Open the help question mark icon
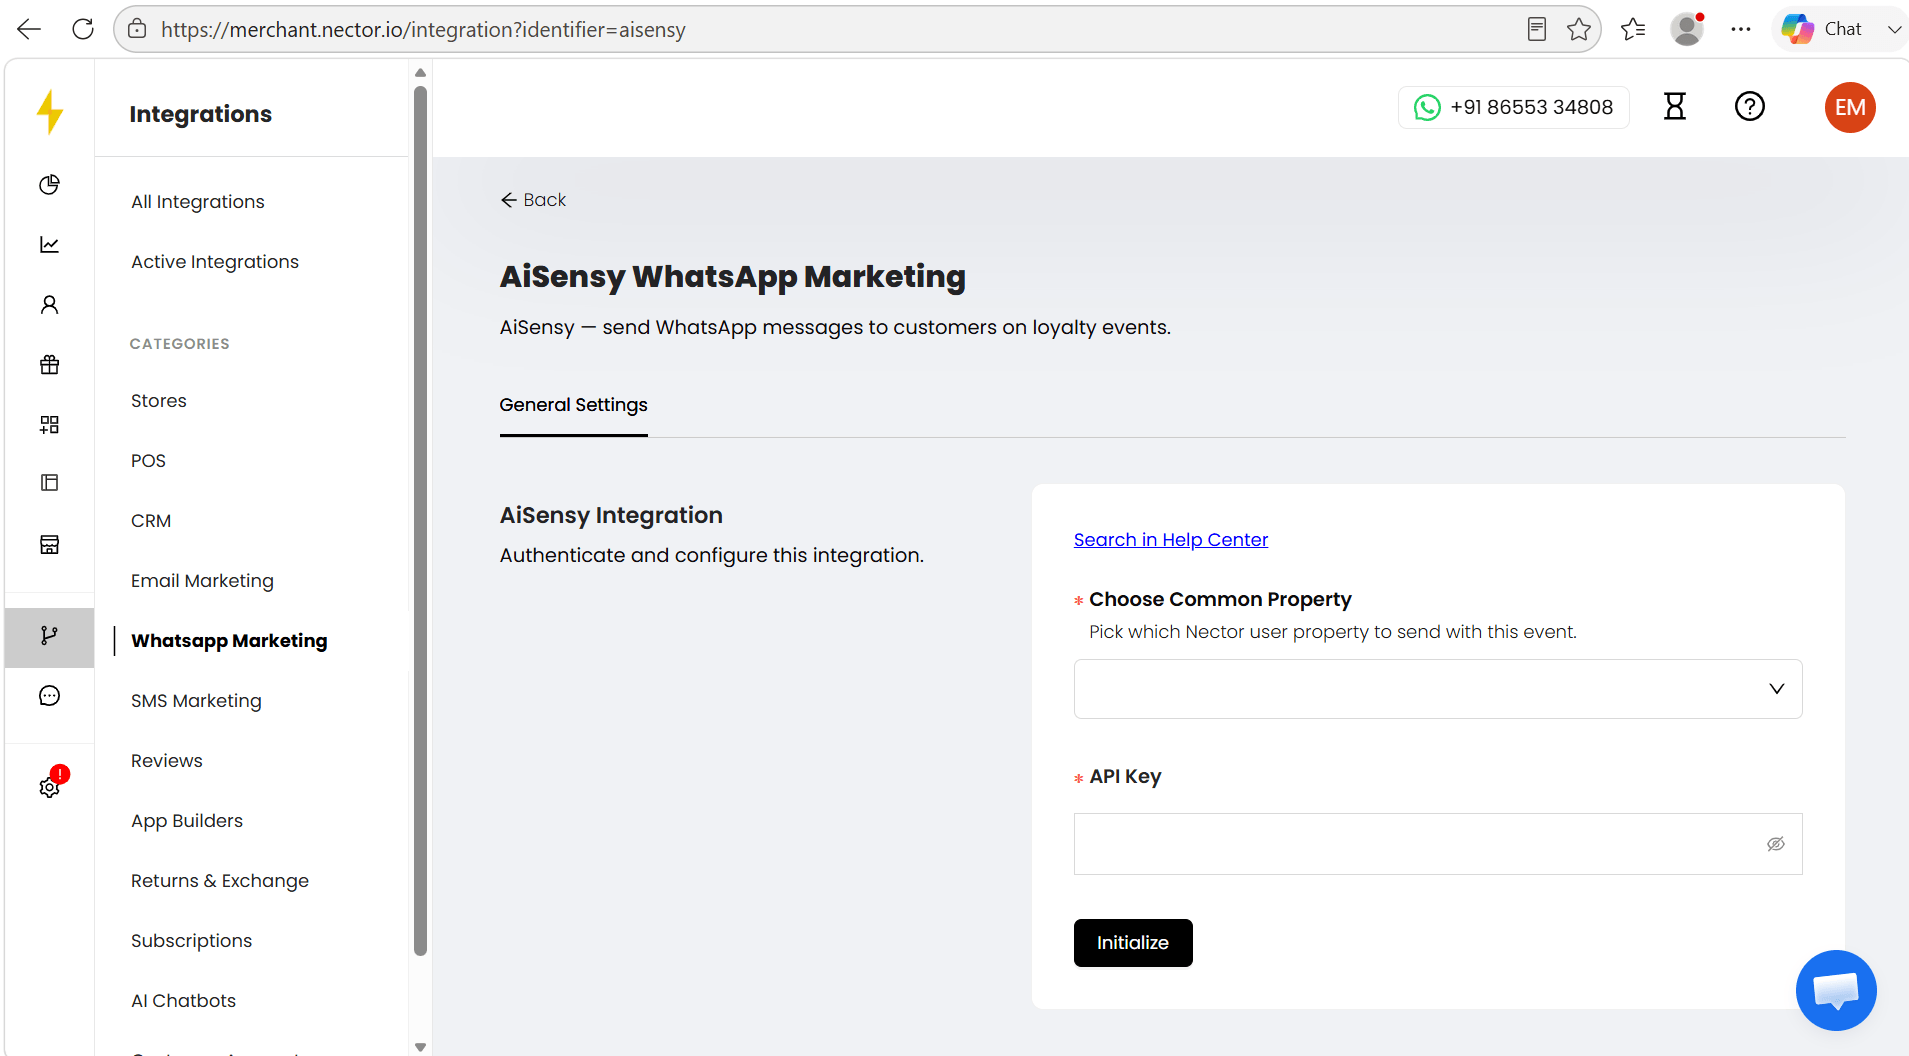Screen dimensions: 1909x1056 [x=1750, y=106]
